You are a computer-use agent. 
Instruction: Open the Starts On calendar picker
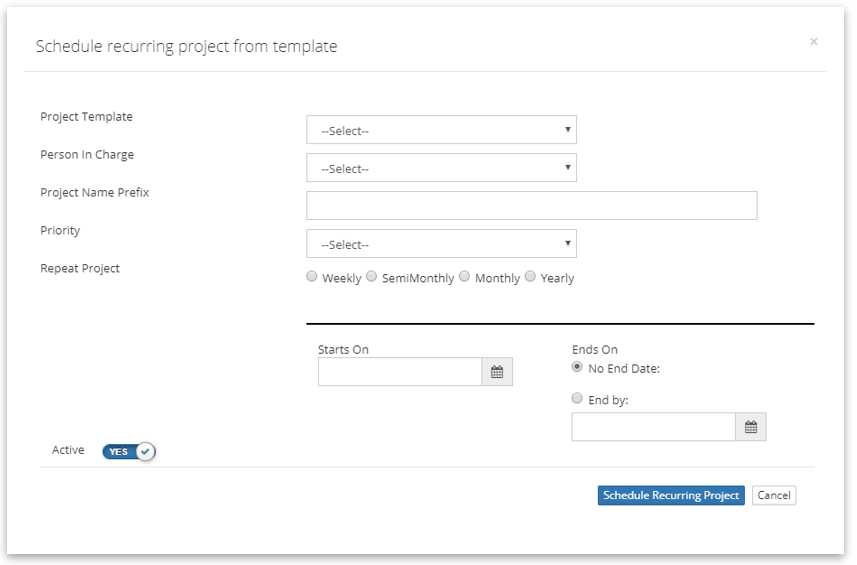pyautogui.click(x=497, y=372)
